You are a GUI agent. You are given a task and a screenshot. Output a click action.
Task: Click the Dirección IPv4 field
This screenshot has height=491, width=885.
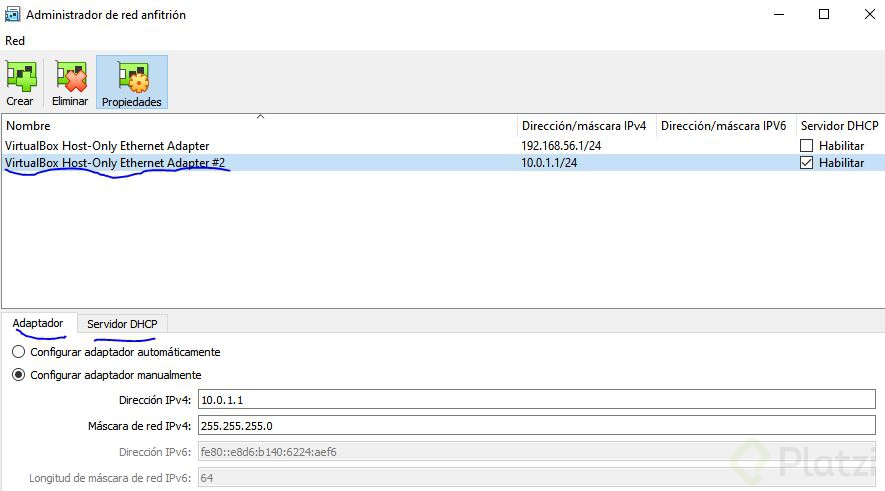coord(537,400)
